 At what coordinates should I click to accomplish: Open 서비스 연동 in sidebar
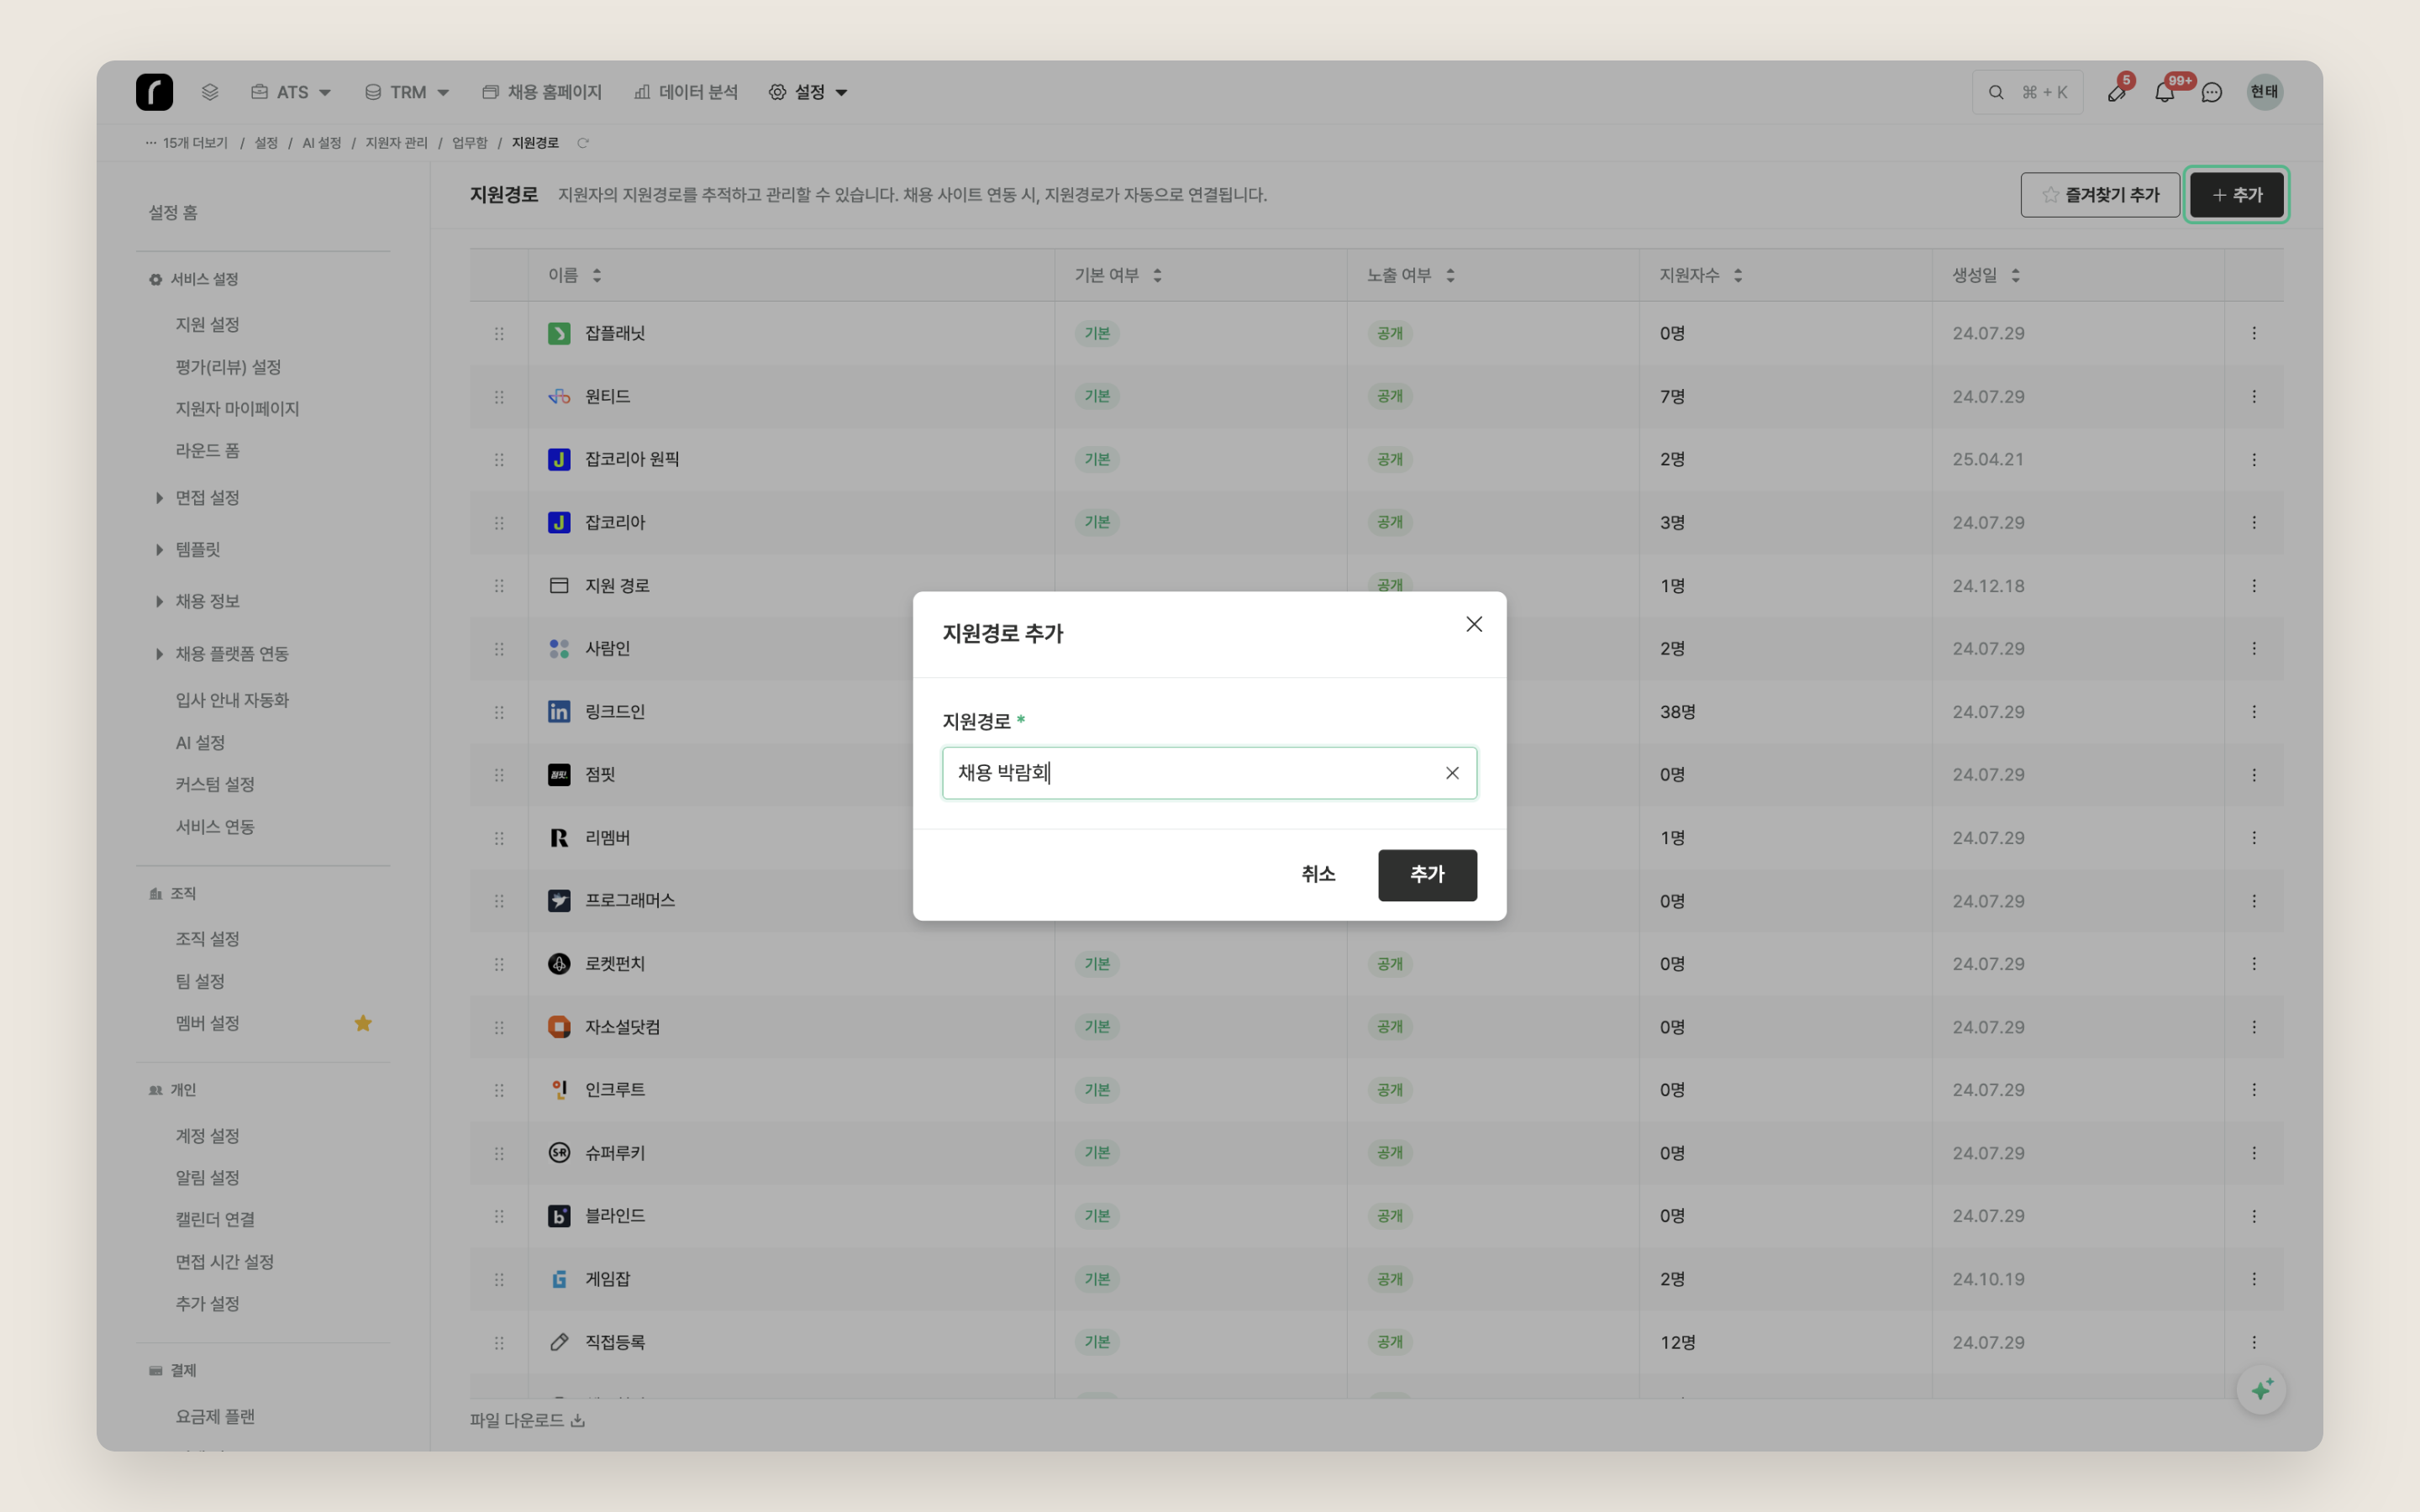click(x=215, y=827)
